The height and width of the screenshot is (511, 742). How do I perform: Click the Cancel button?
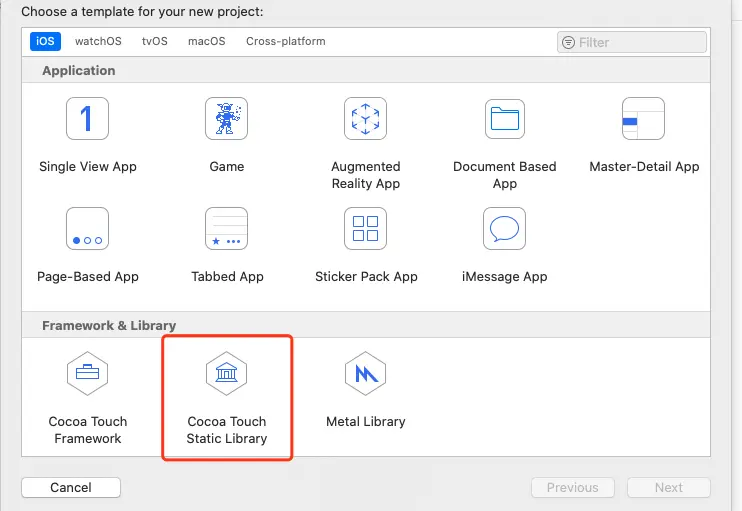[71, 487]
